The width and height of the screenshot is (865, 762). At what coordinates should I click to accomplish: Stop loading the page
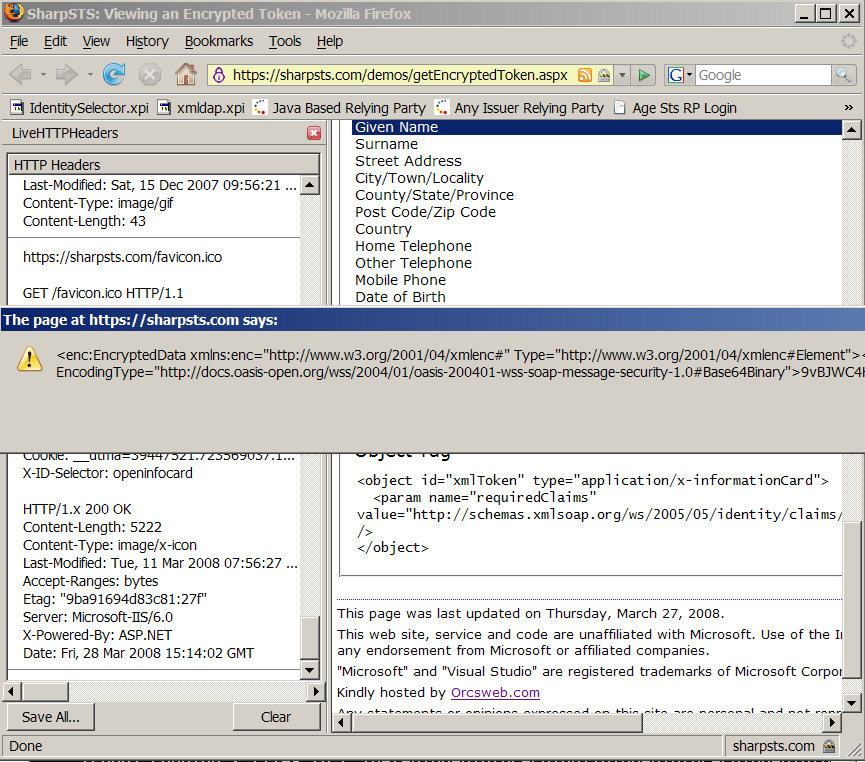pyautogui.click(x=149, y=74)
